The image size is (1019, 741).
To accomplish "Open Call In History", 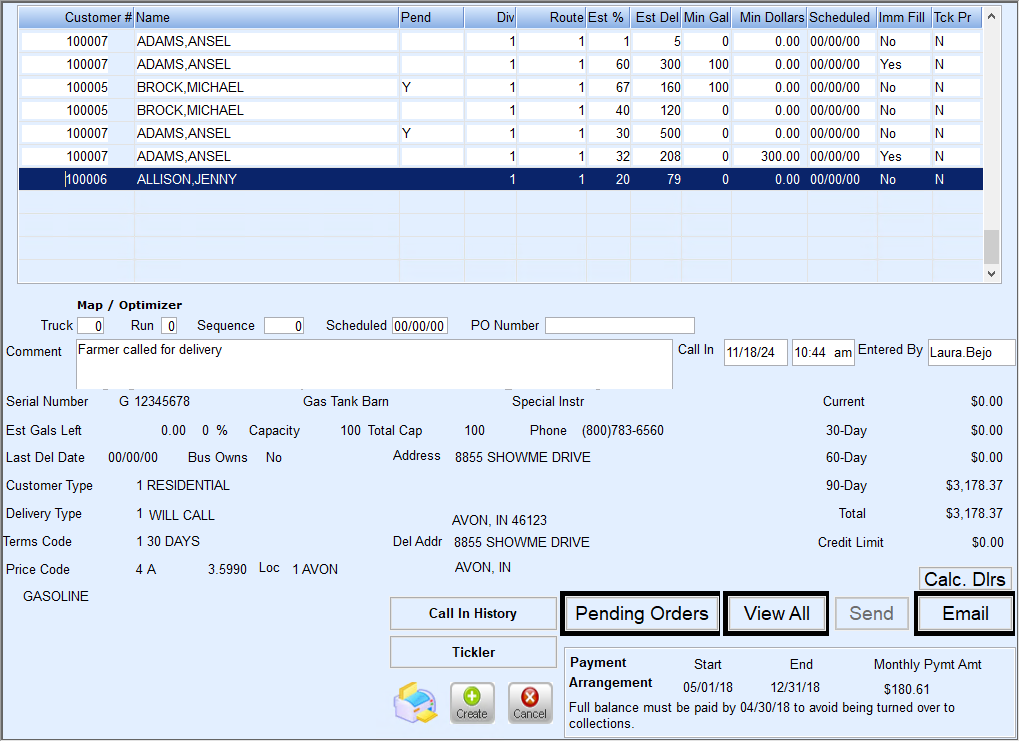I will click(x=473, y=614).
